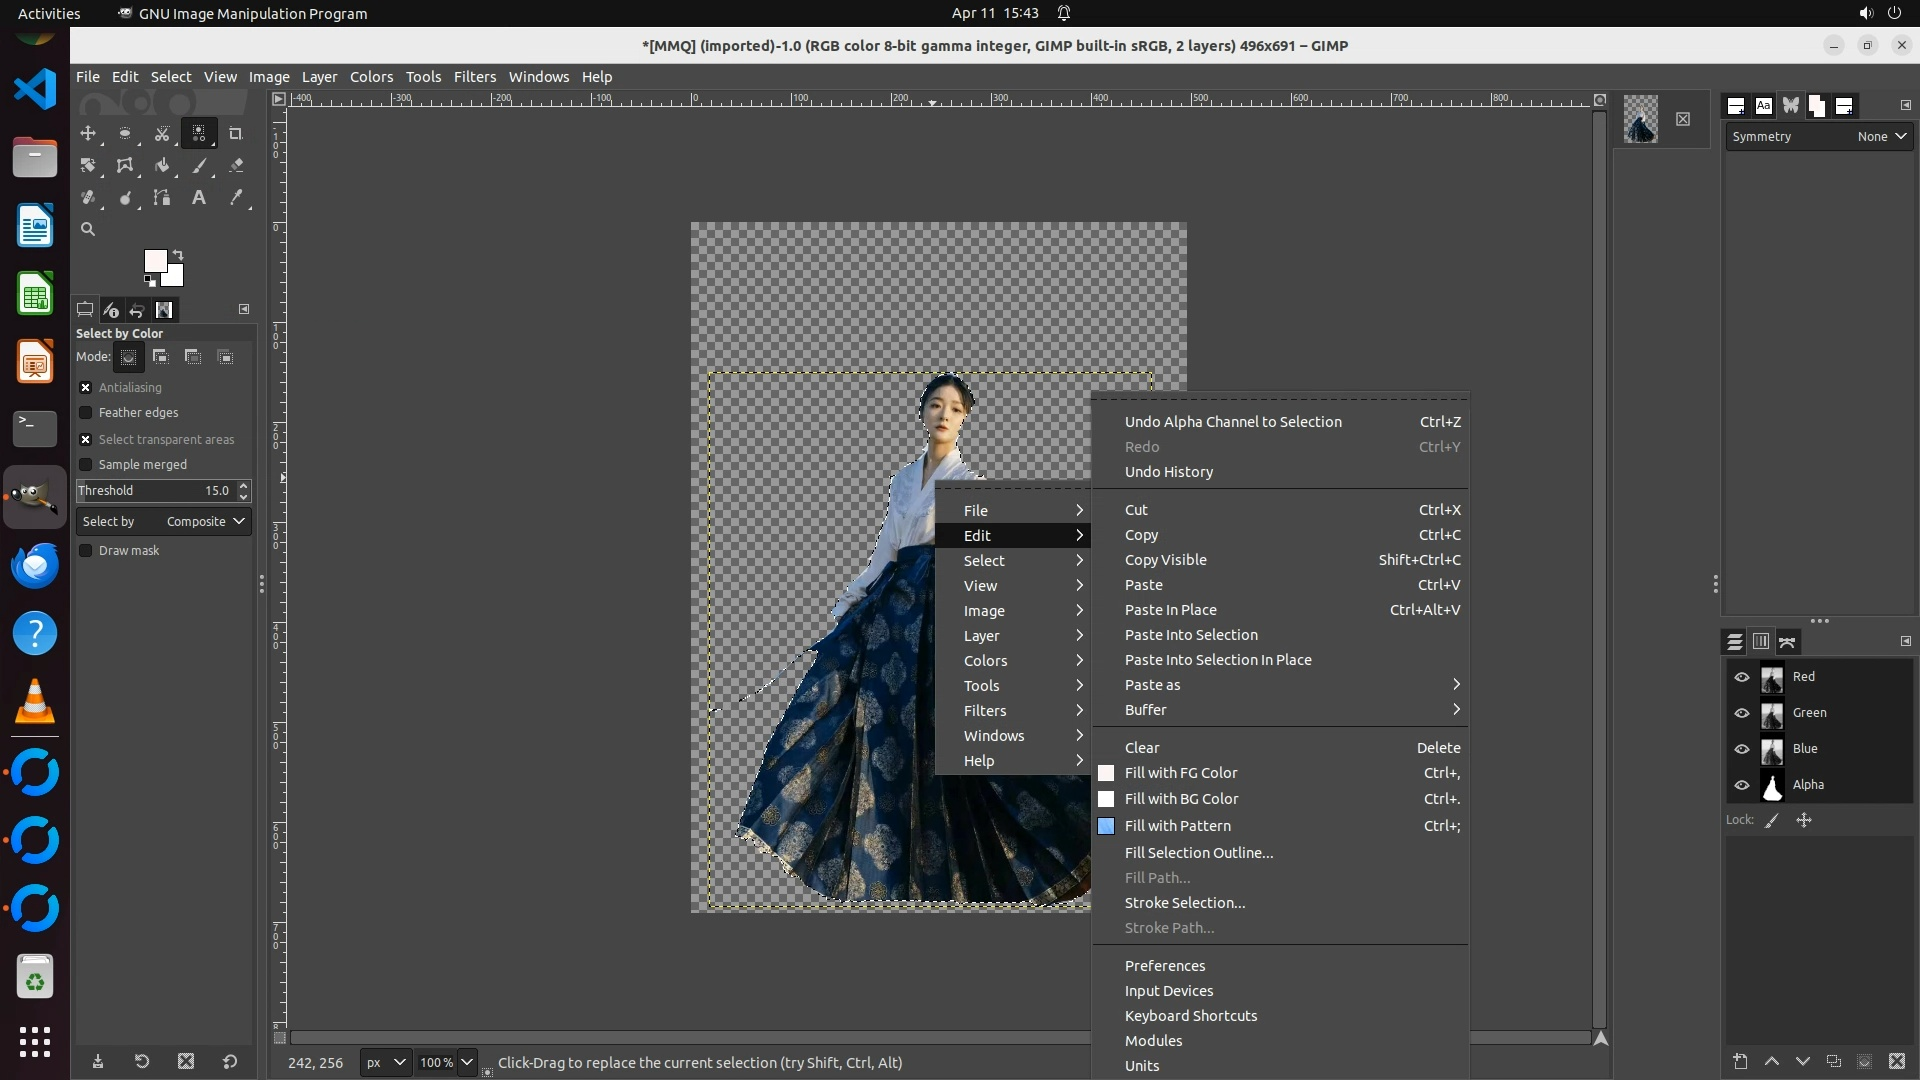Select the Crop tool in toolbox
The height and width of the screenshot is (1080, 1920).
236,134
